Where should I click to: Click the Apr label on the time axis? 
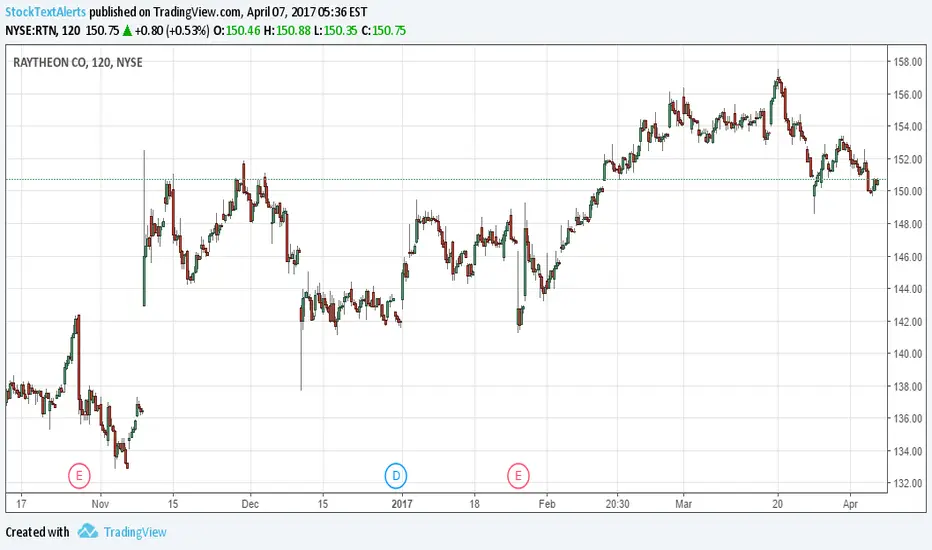(851, 504)
